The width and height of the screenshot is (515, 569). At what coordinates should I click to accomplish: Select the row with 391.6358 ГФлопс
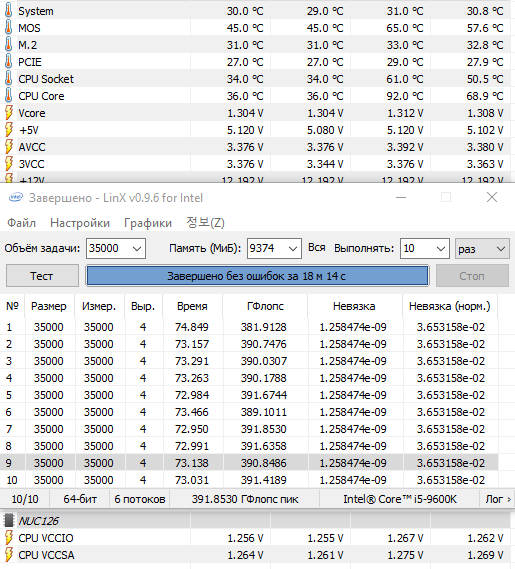tap(249, 446)
